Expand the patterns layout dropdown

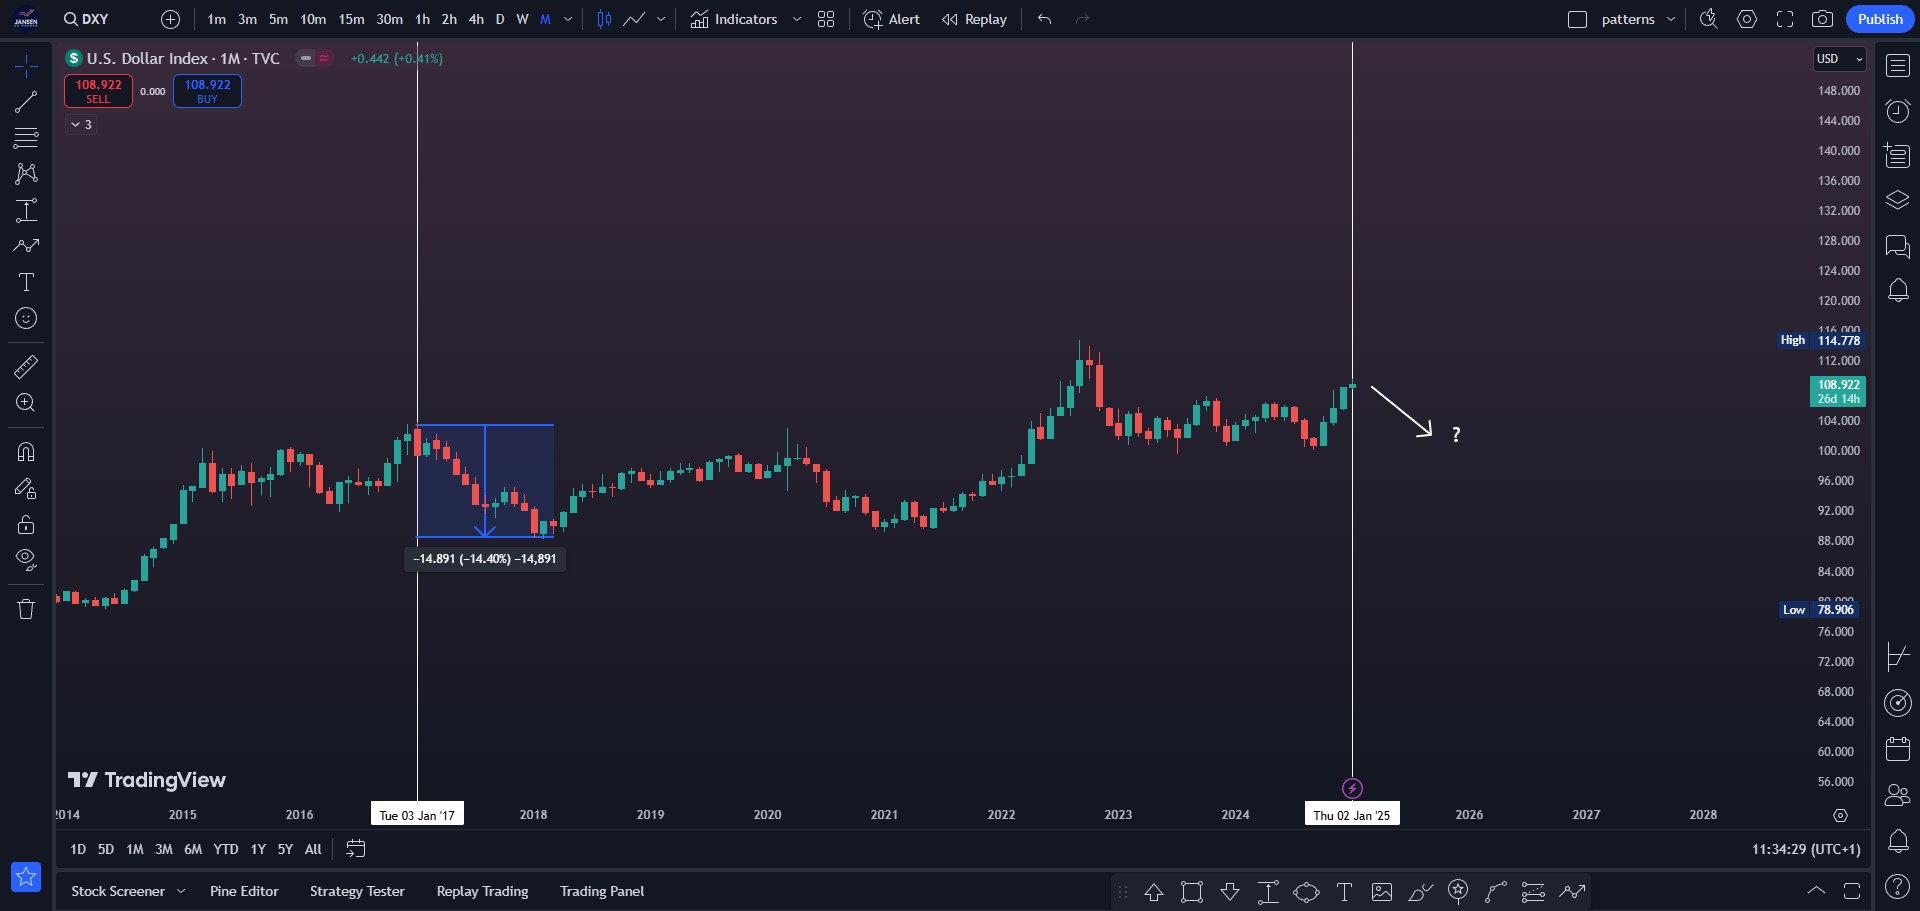tap(1671, 19)
